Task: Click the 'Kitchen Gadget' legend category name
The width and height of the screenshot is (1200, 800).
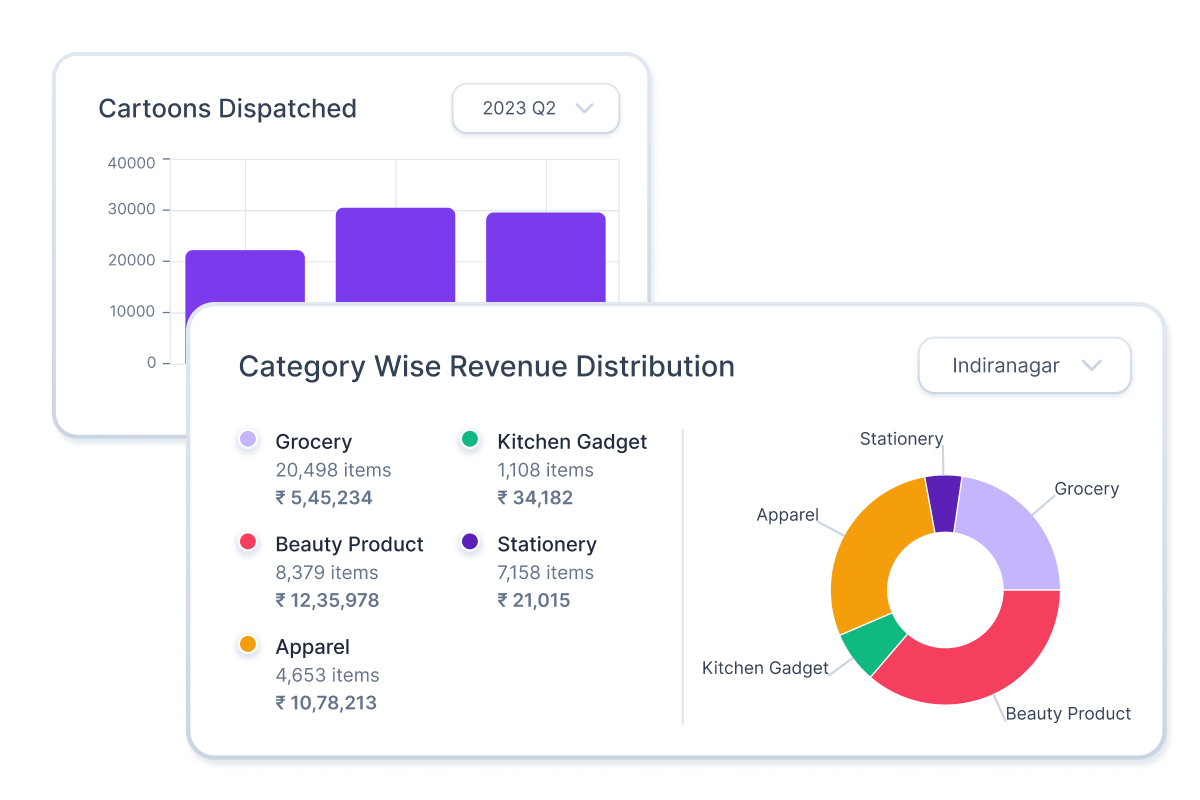Action: point(572,441)
